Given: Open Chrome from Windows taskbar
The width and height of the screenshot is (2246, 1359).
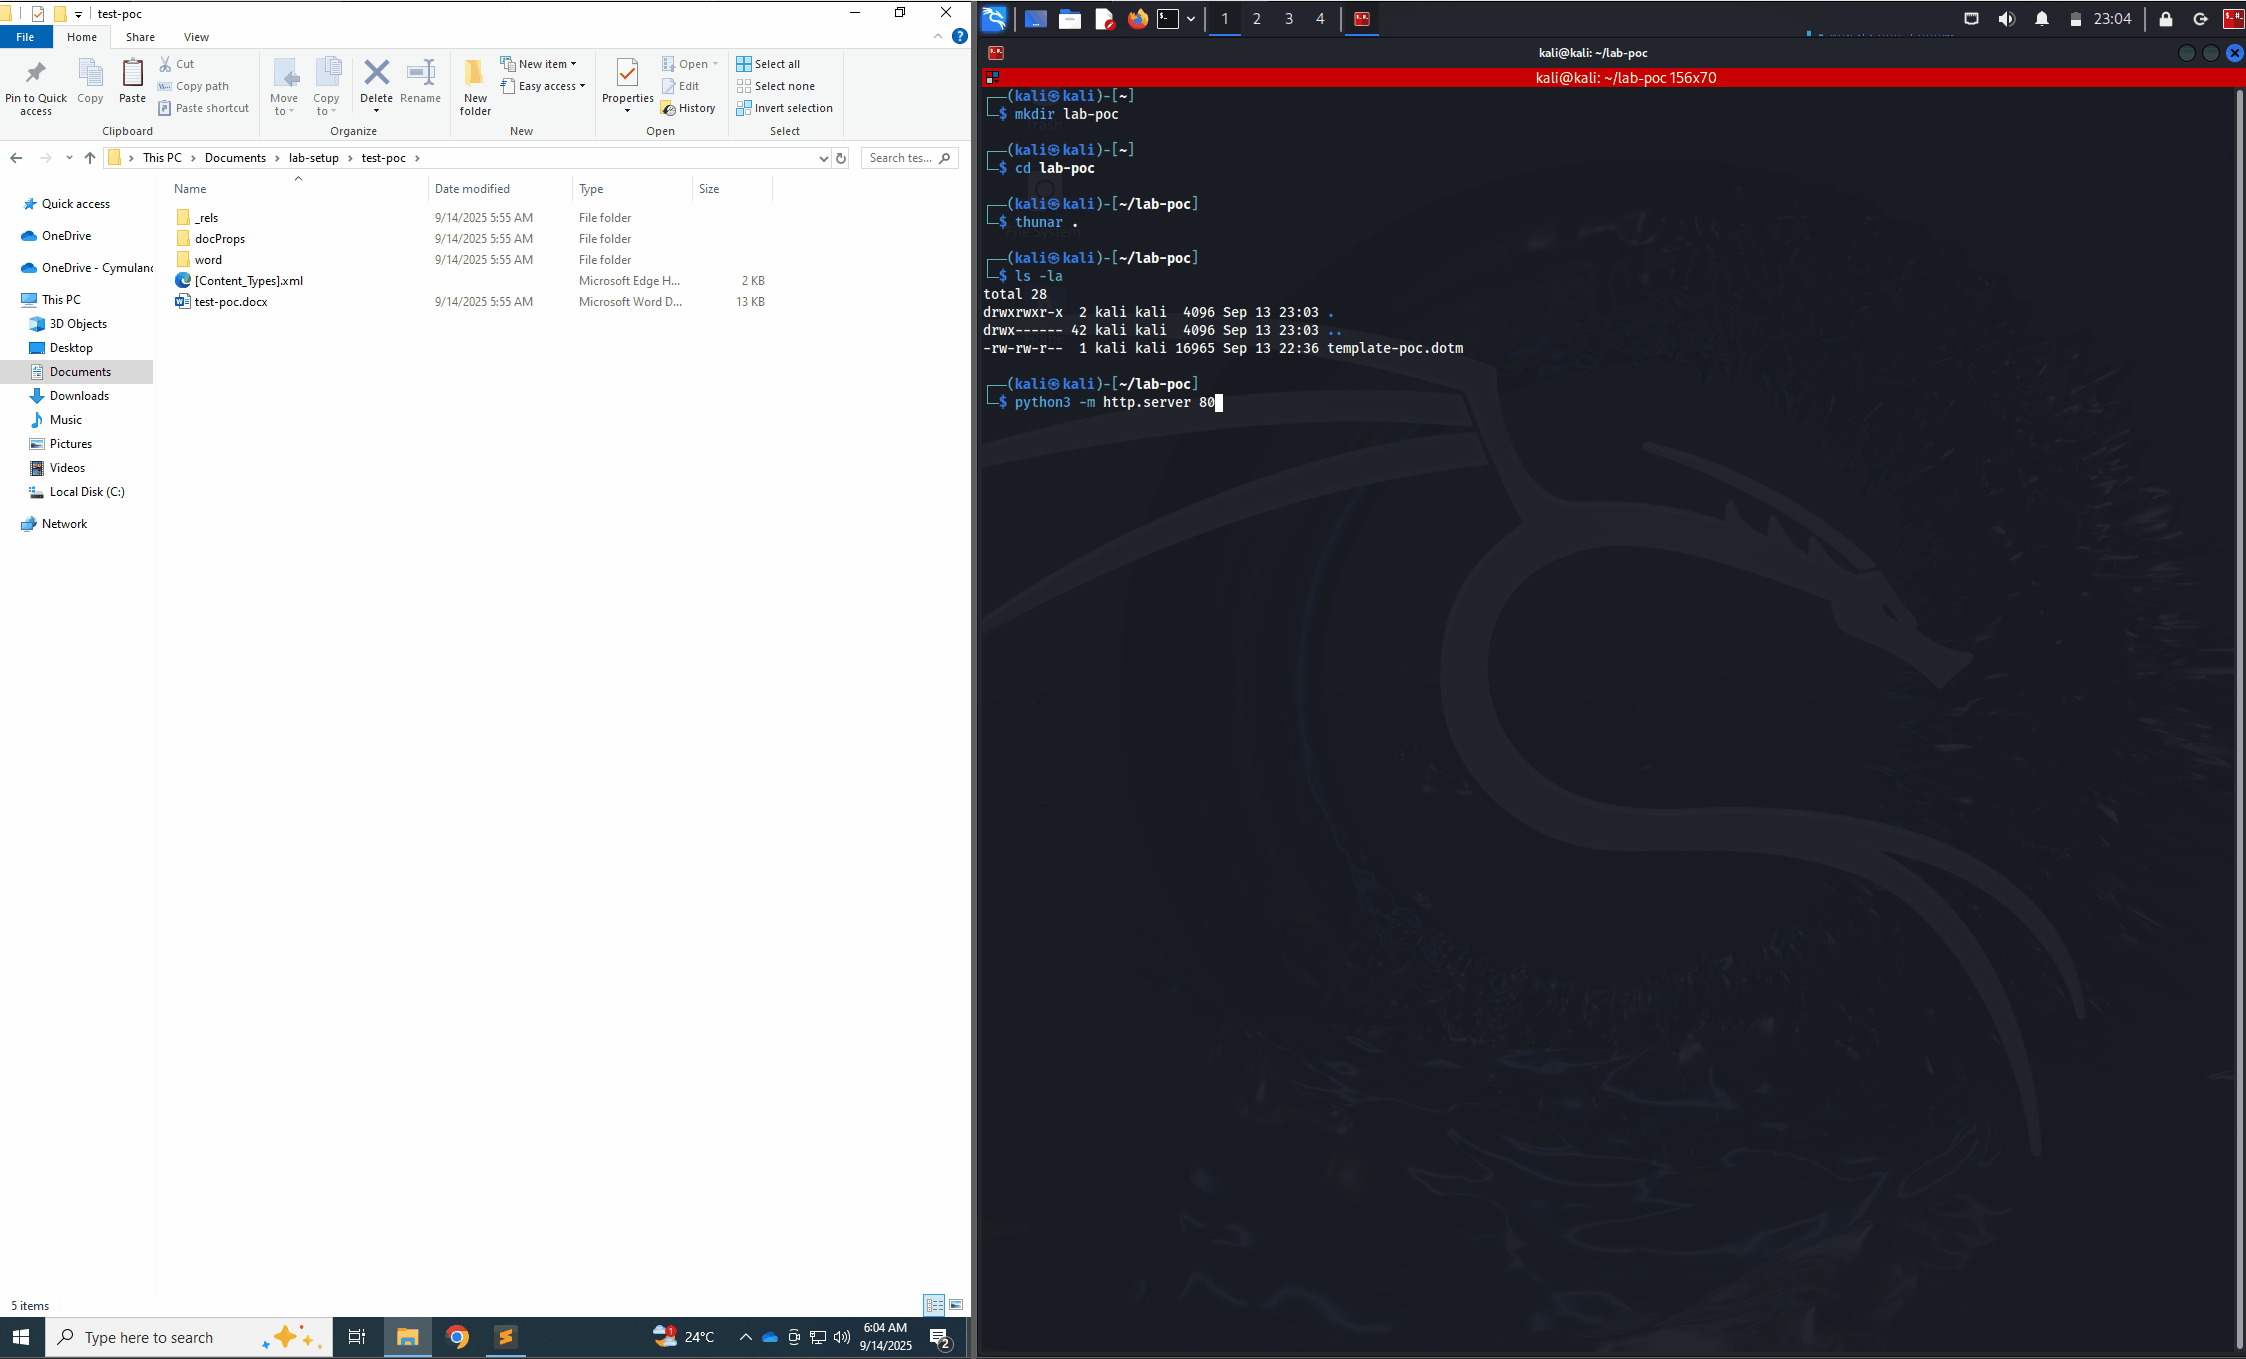Looking at the screenshot, I should point(457,1337).
